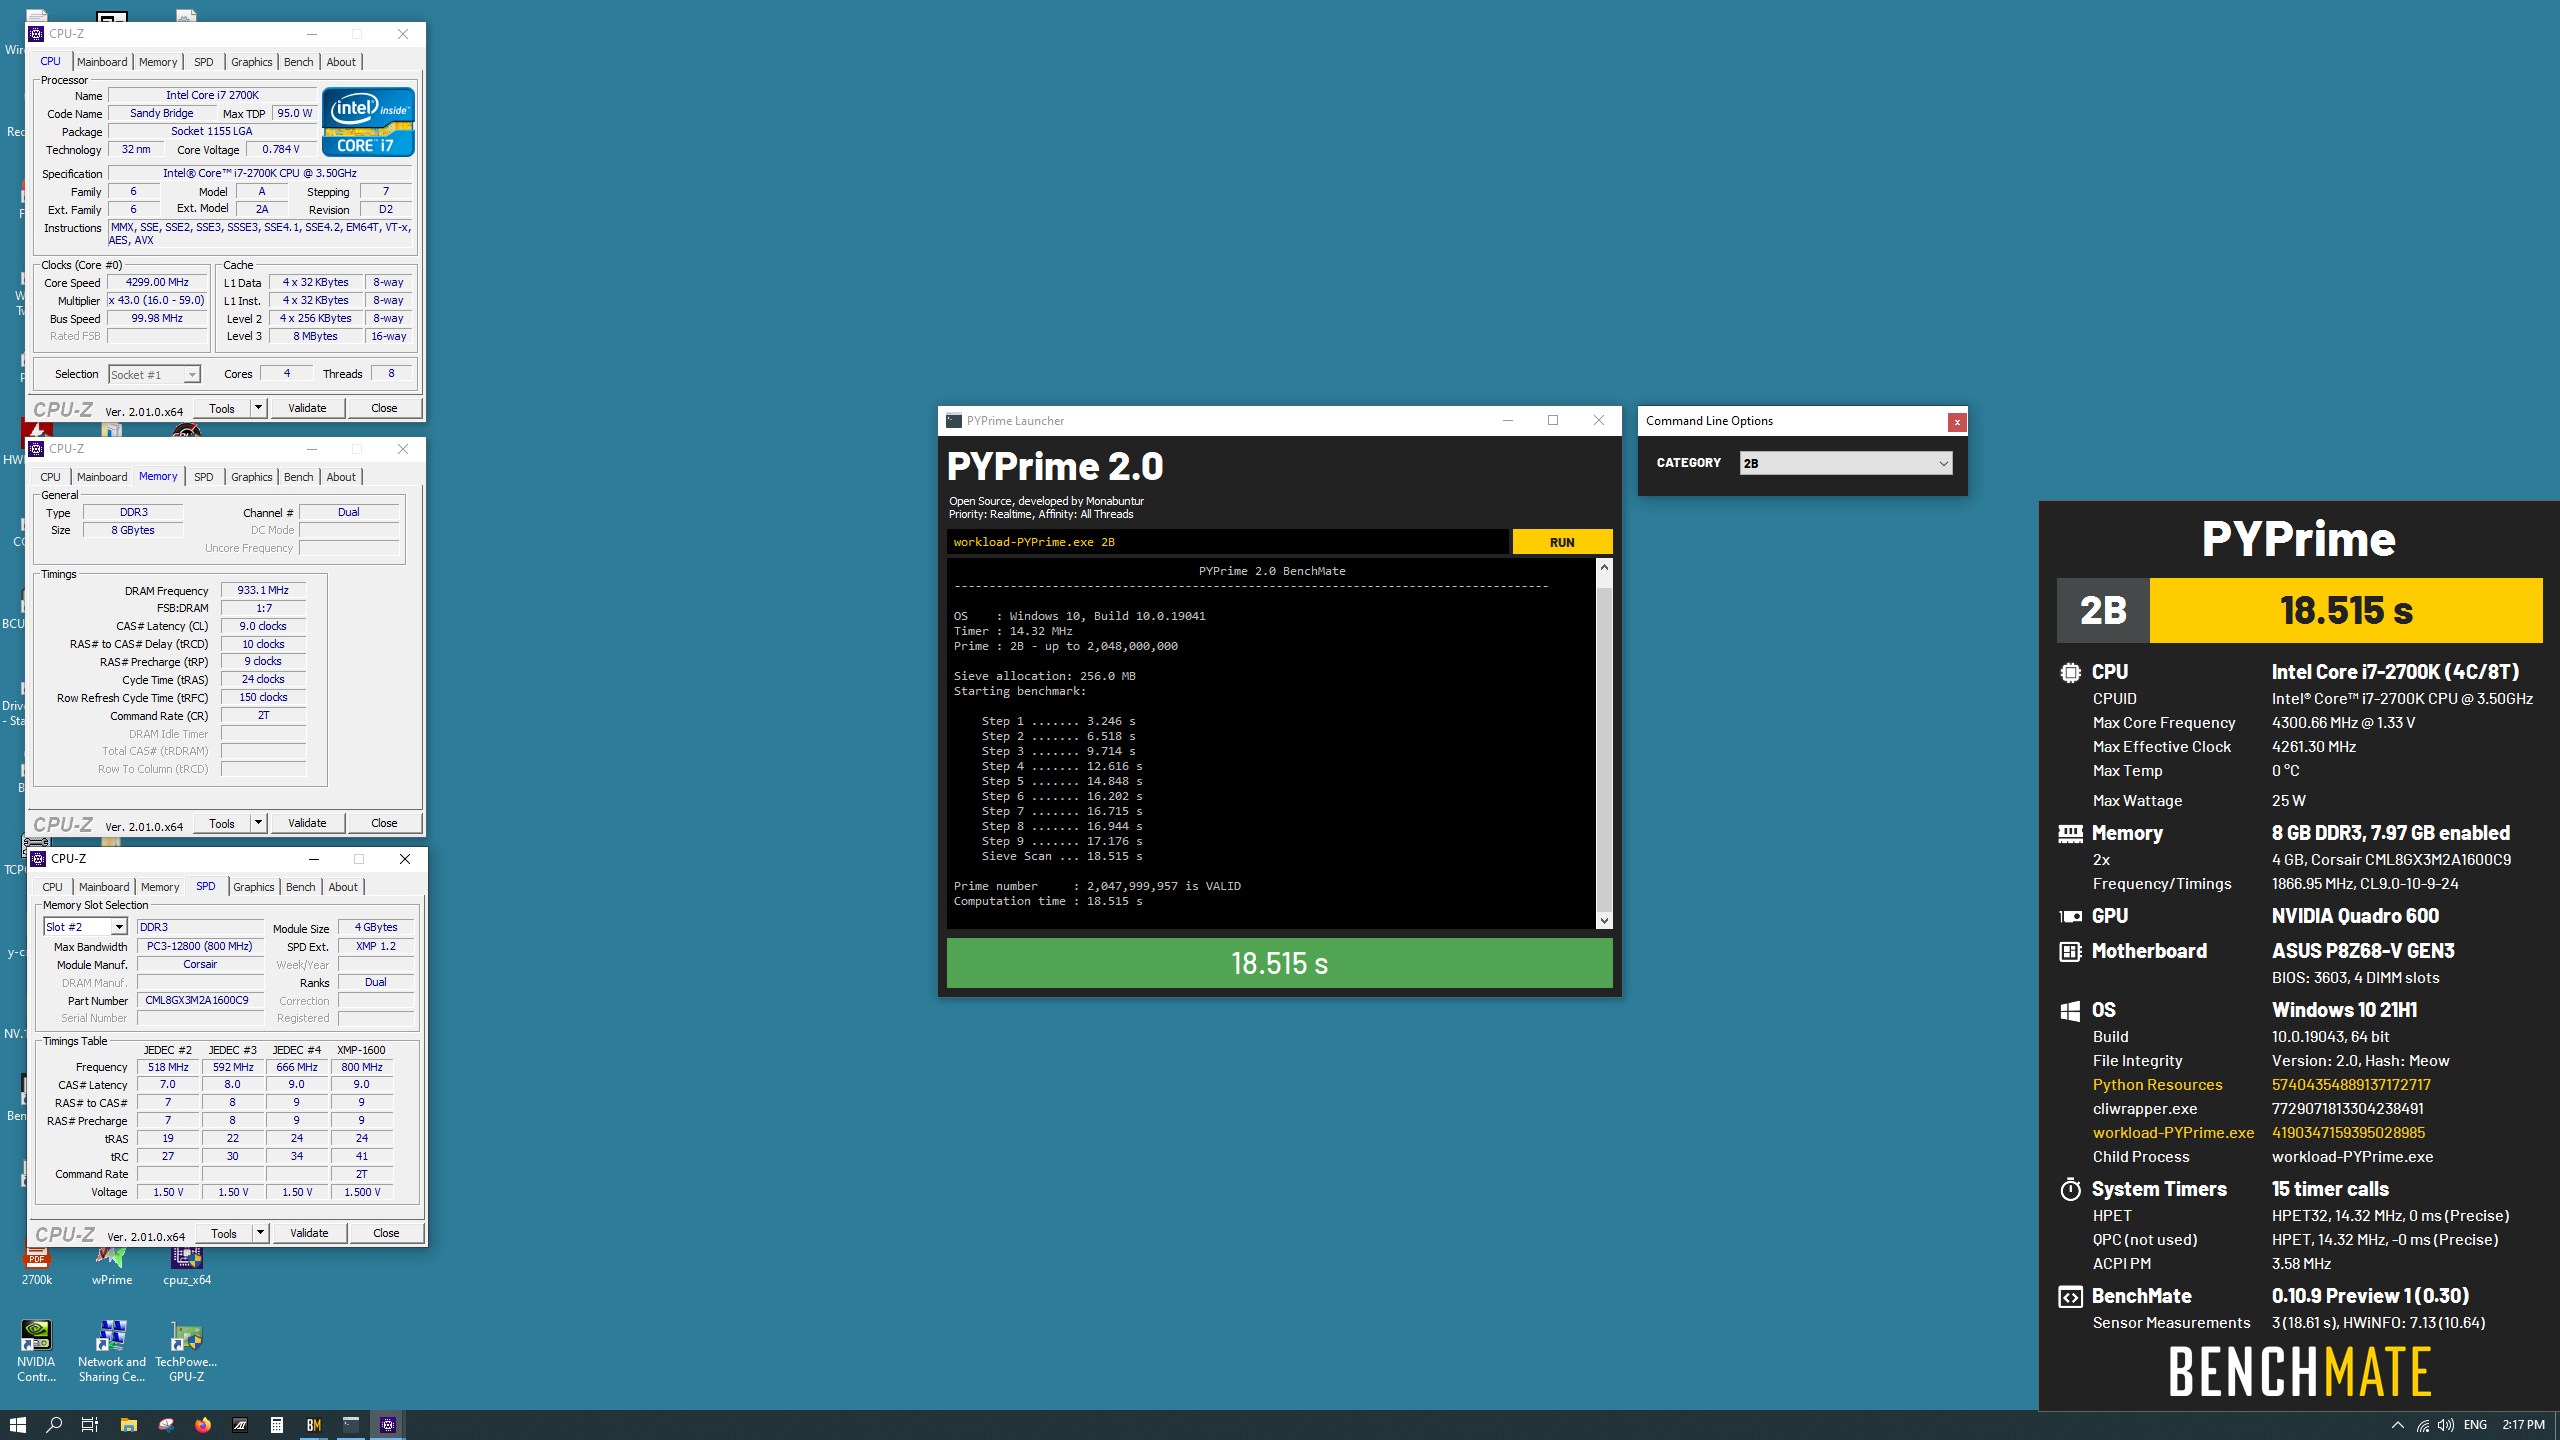Click the Core Speed 4299.00 MHz value
Screen dimensions: 2560x1440
pyautogui.click(x=157, y=282)
